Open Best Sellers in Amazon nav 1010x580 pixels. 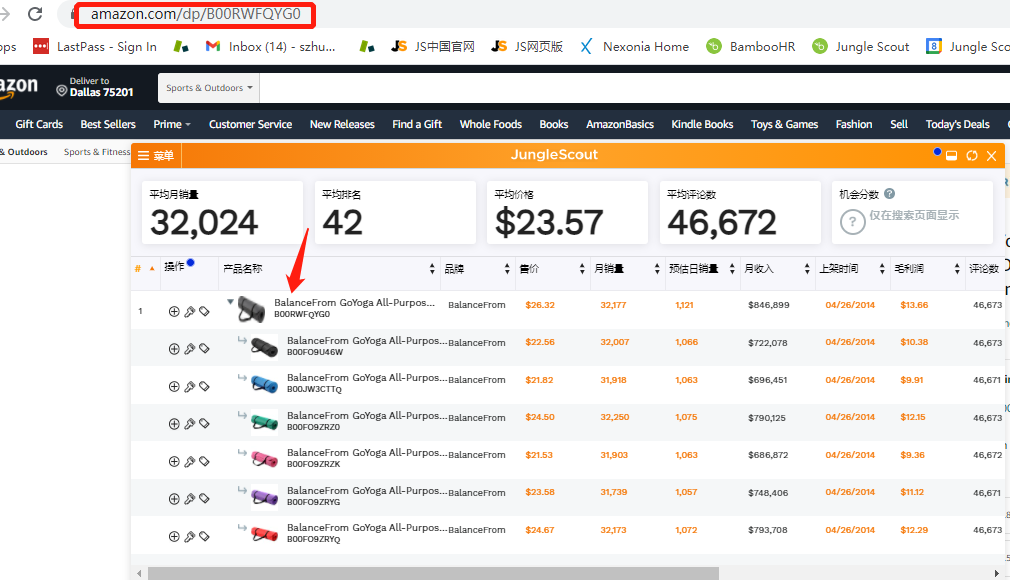point(108,124)
